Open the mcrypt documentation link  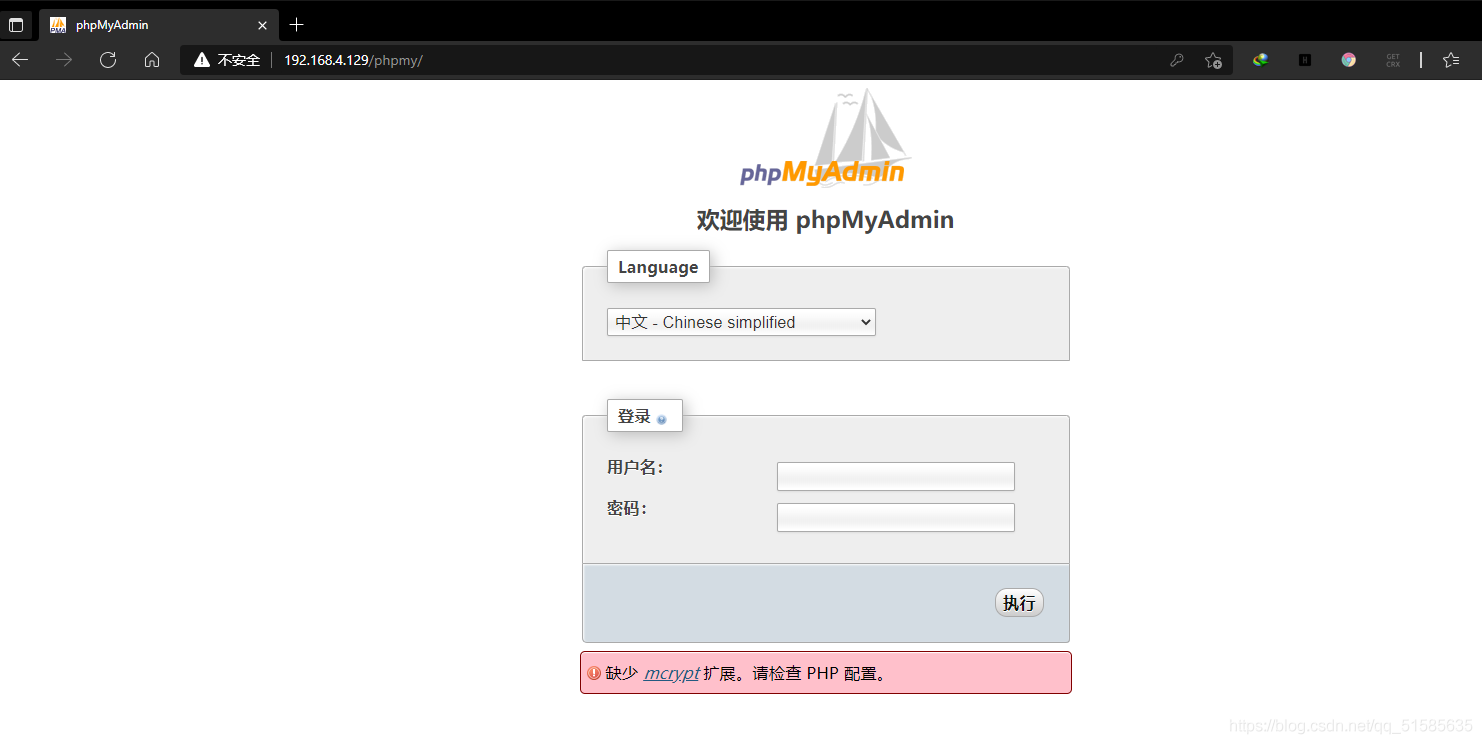672,673
